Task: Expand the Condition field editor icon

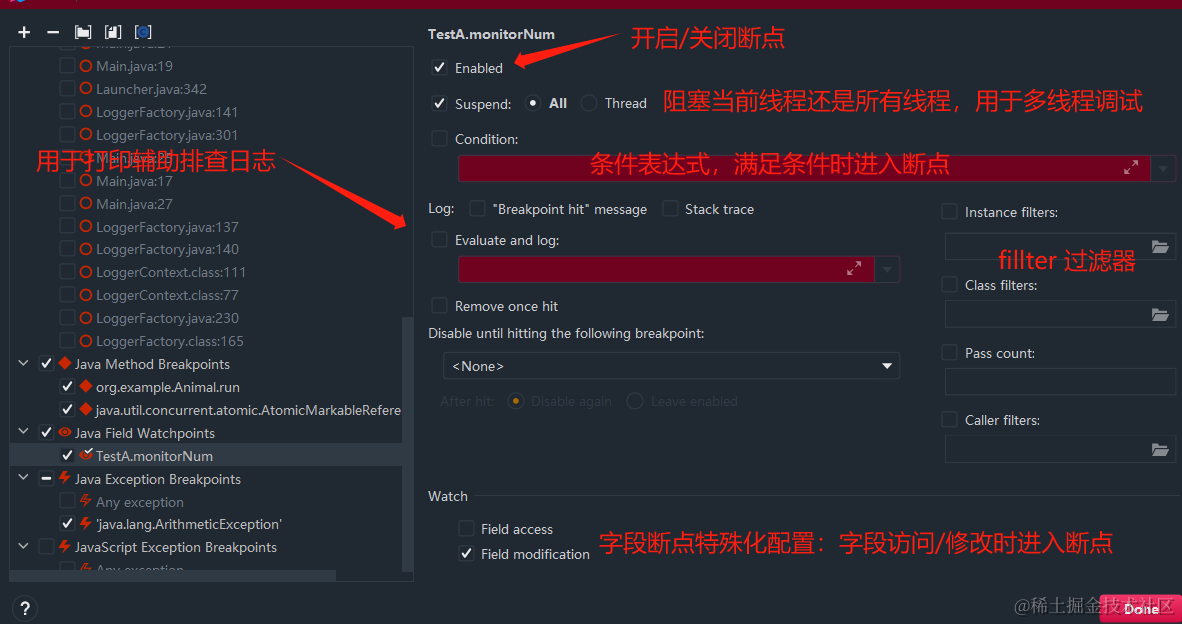Action: click(x=1131, y=168)
